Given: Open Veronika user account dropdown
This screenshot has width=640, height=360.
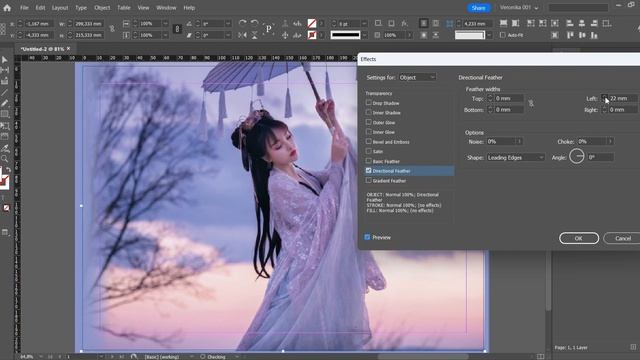Looking at the screenshot, I should coord(519,8).
